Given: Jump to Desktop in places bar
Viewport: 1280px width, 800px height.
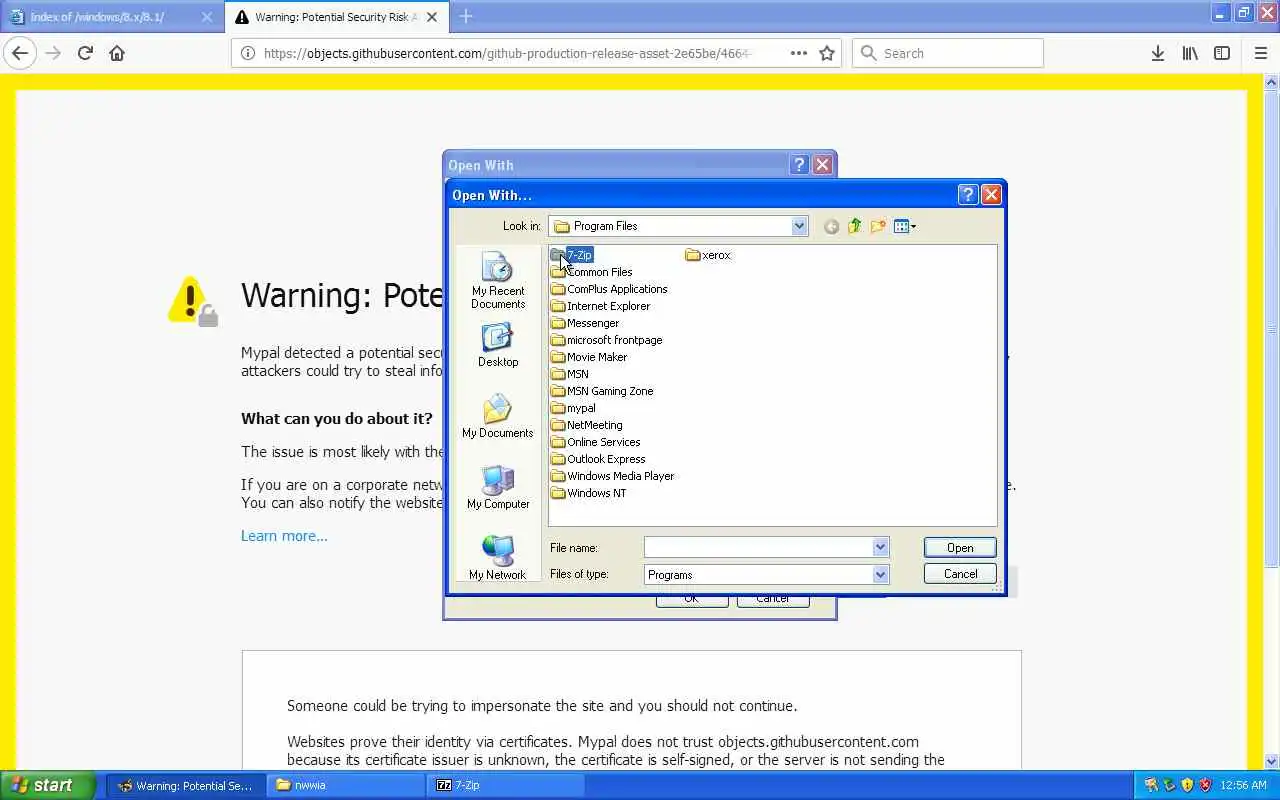Looking at the screenshot, I should pos(498,346).
